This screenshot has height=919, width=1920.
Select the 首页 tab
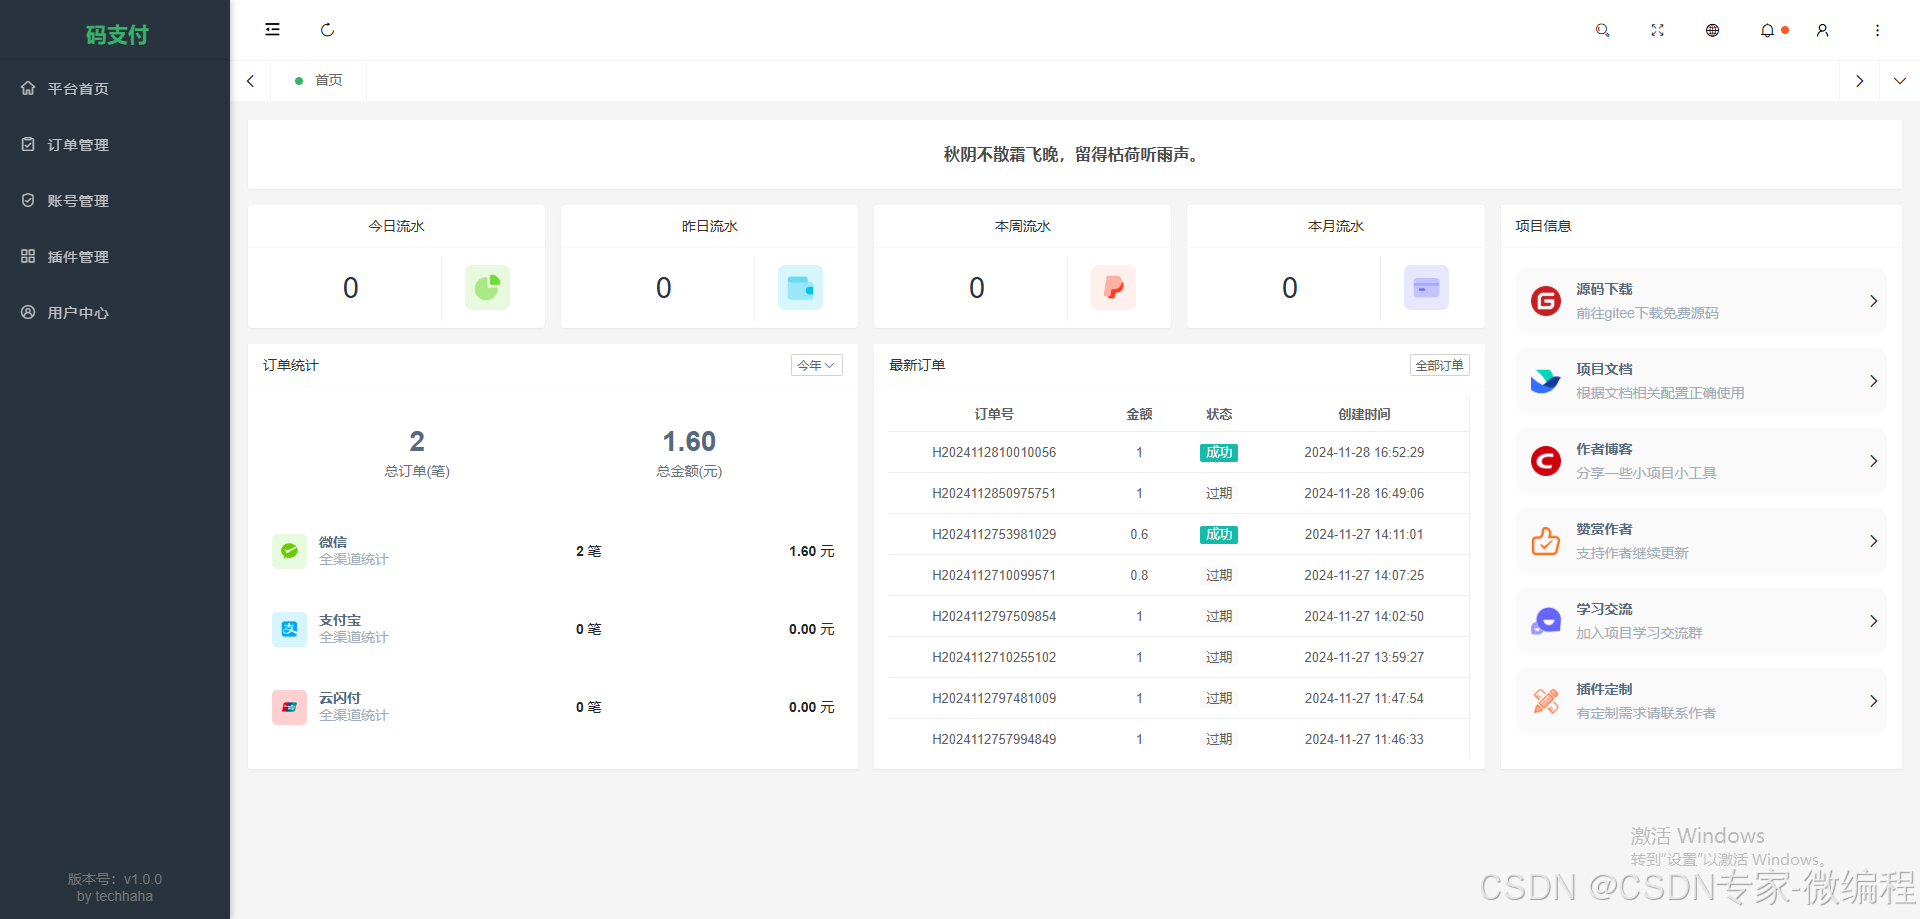click(x=318, y=80)
